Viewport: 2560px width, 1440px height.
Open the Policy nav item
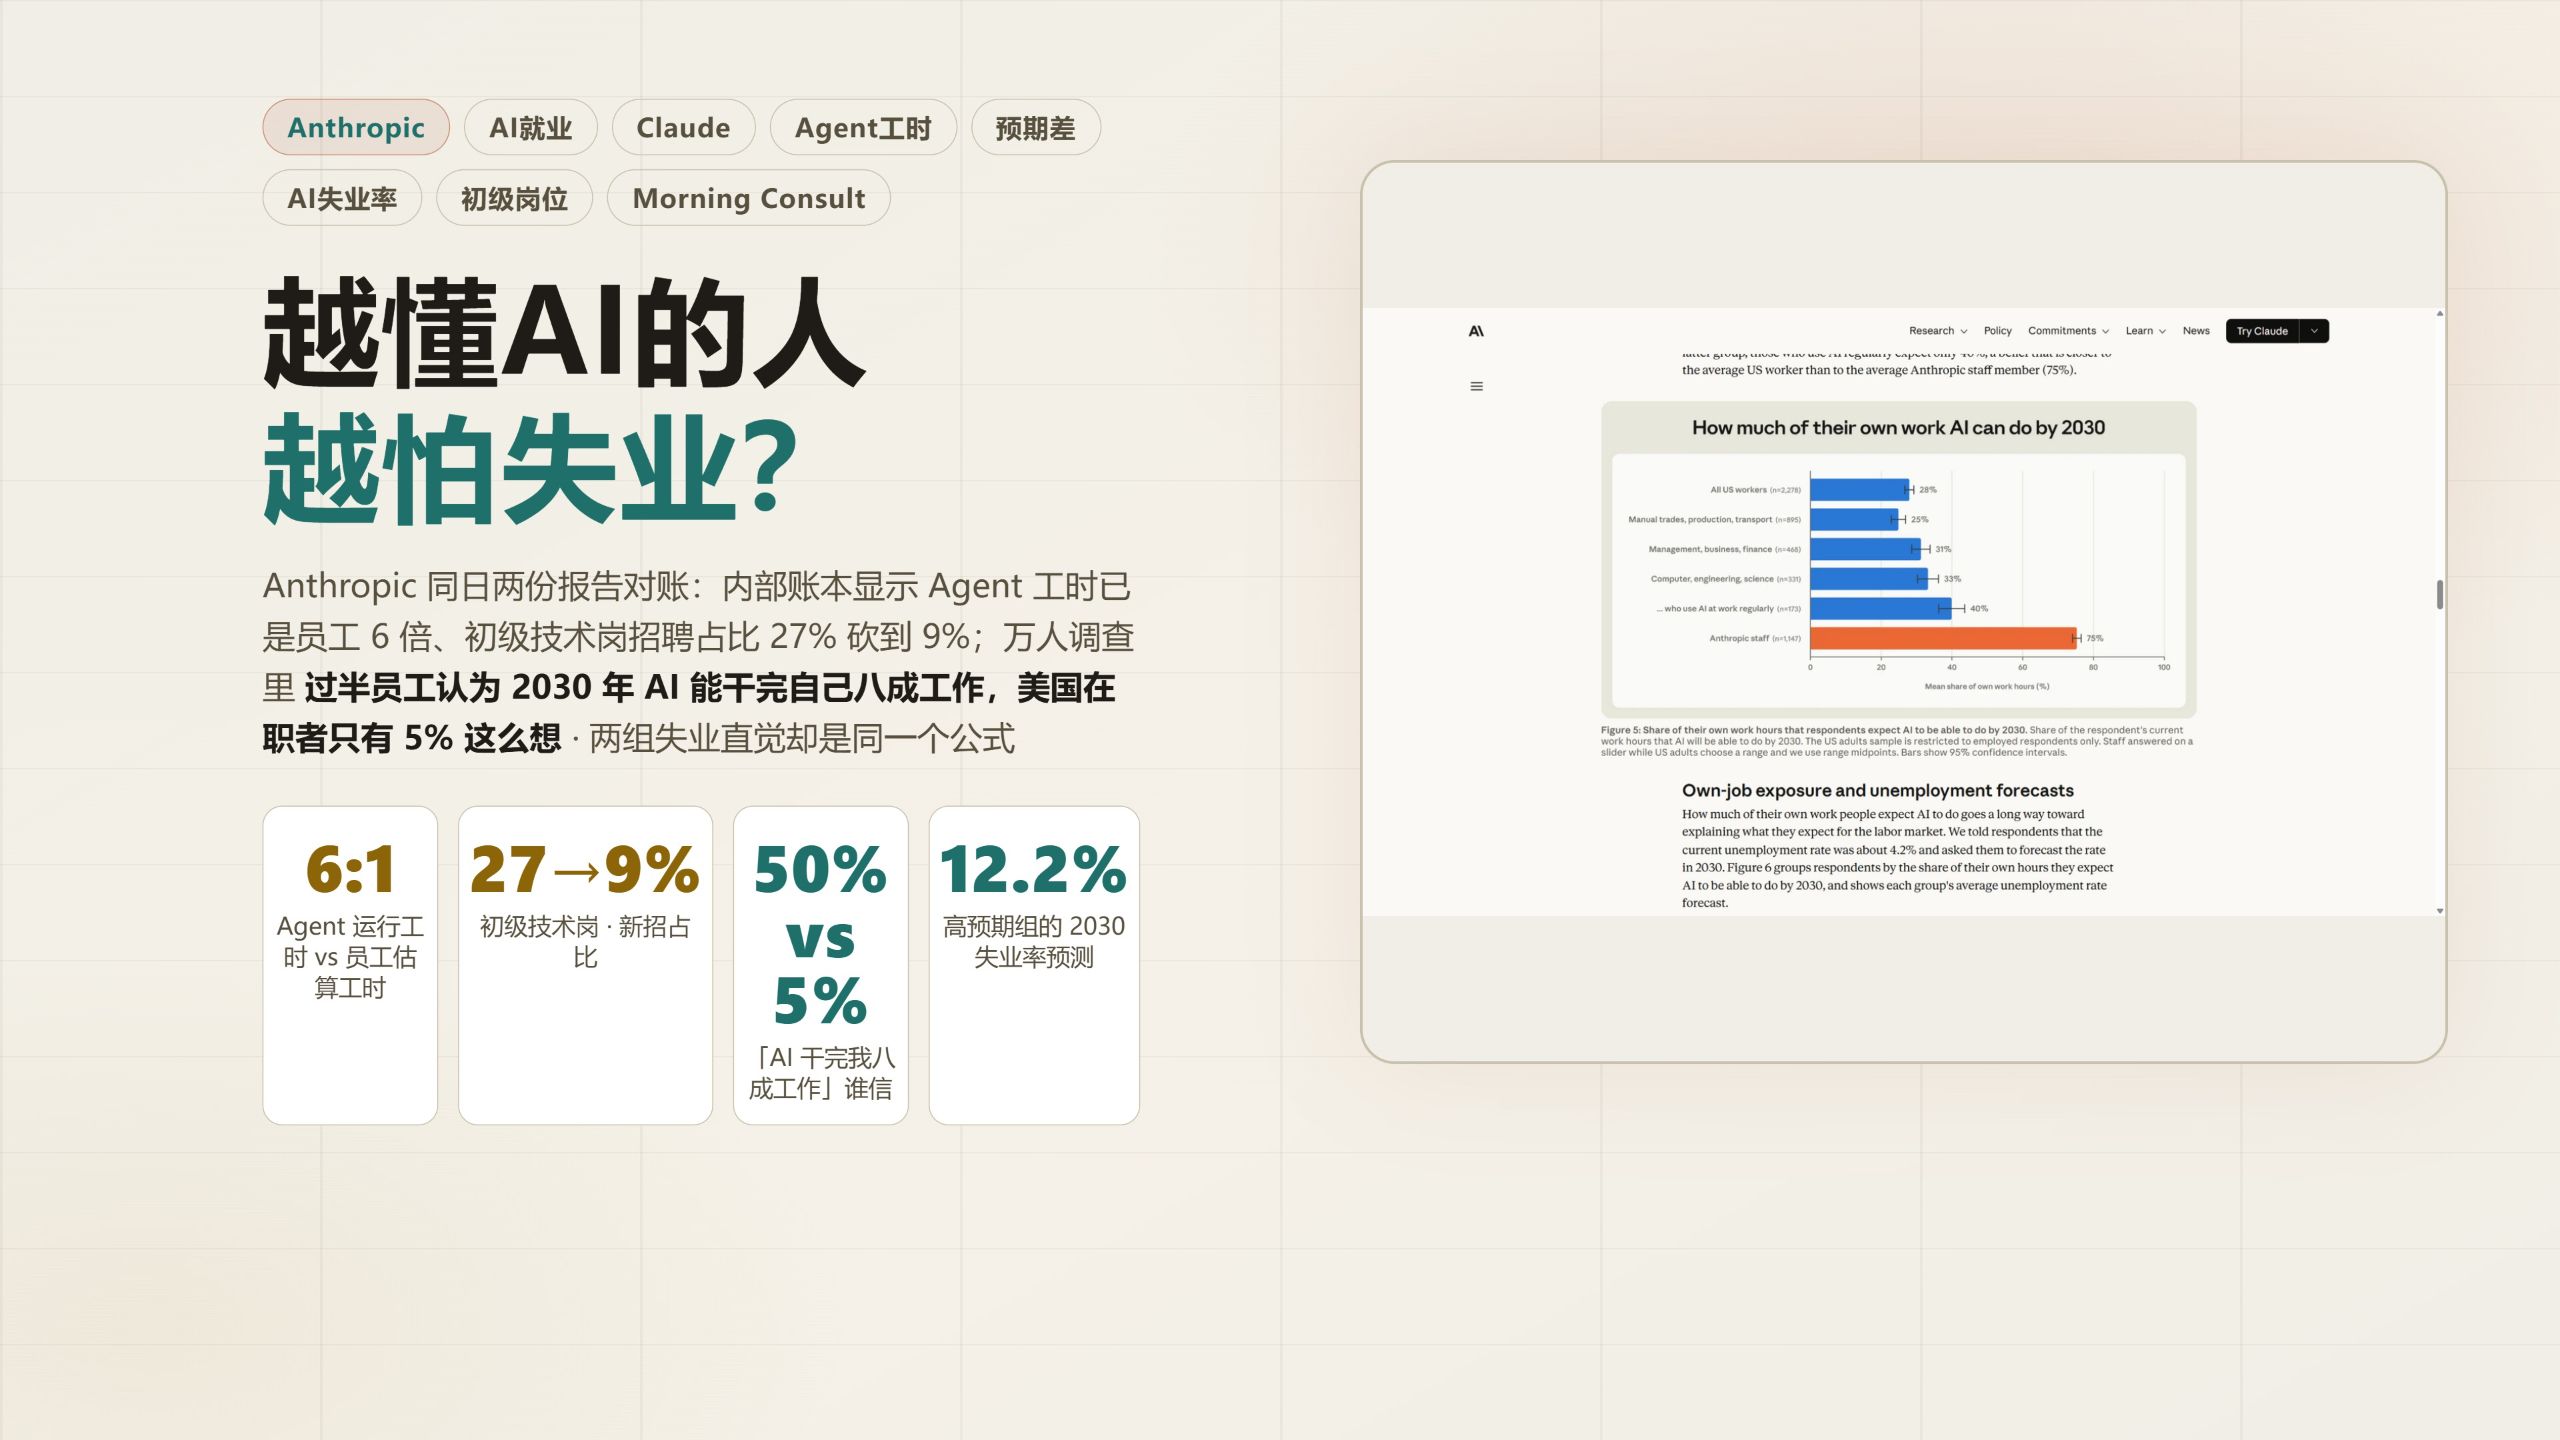(1997, 331)
